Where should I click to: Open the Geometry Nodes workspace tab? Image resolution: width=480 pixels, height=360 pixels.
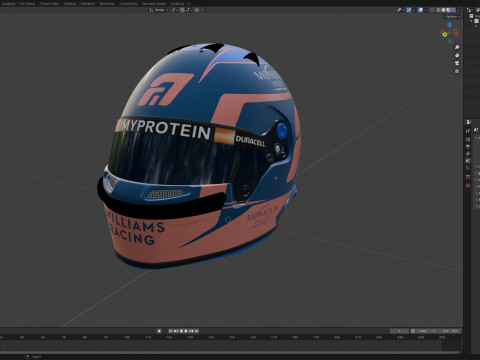point(154,4)
